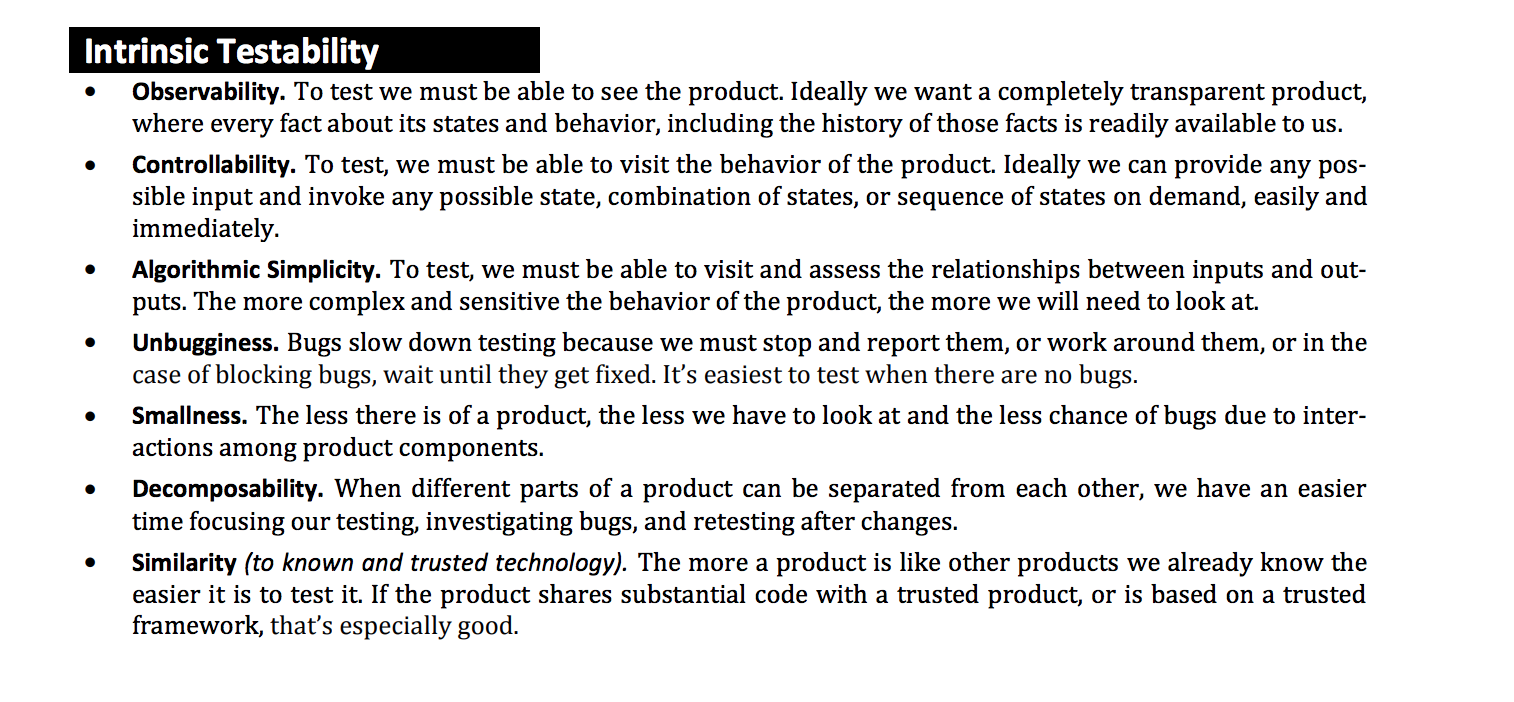Click the Algorithmic Simplicity bold term
Image resolution: width=1514 pixels, height=702 pixels.
pyautogui.click(x=256, y=270)
